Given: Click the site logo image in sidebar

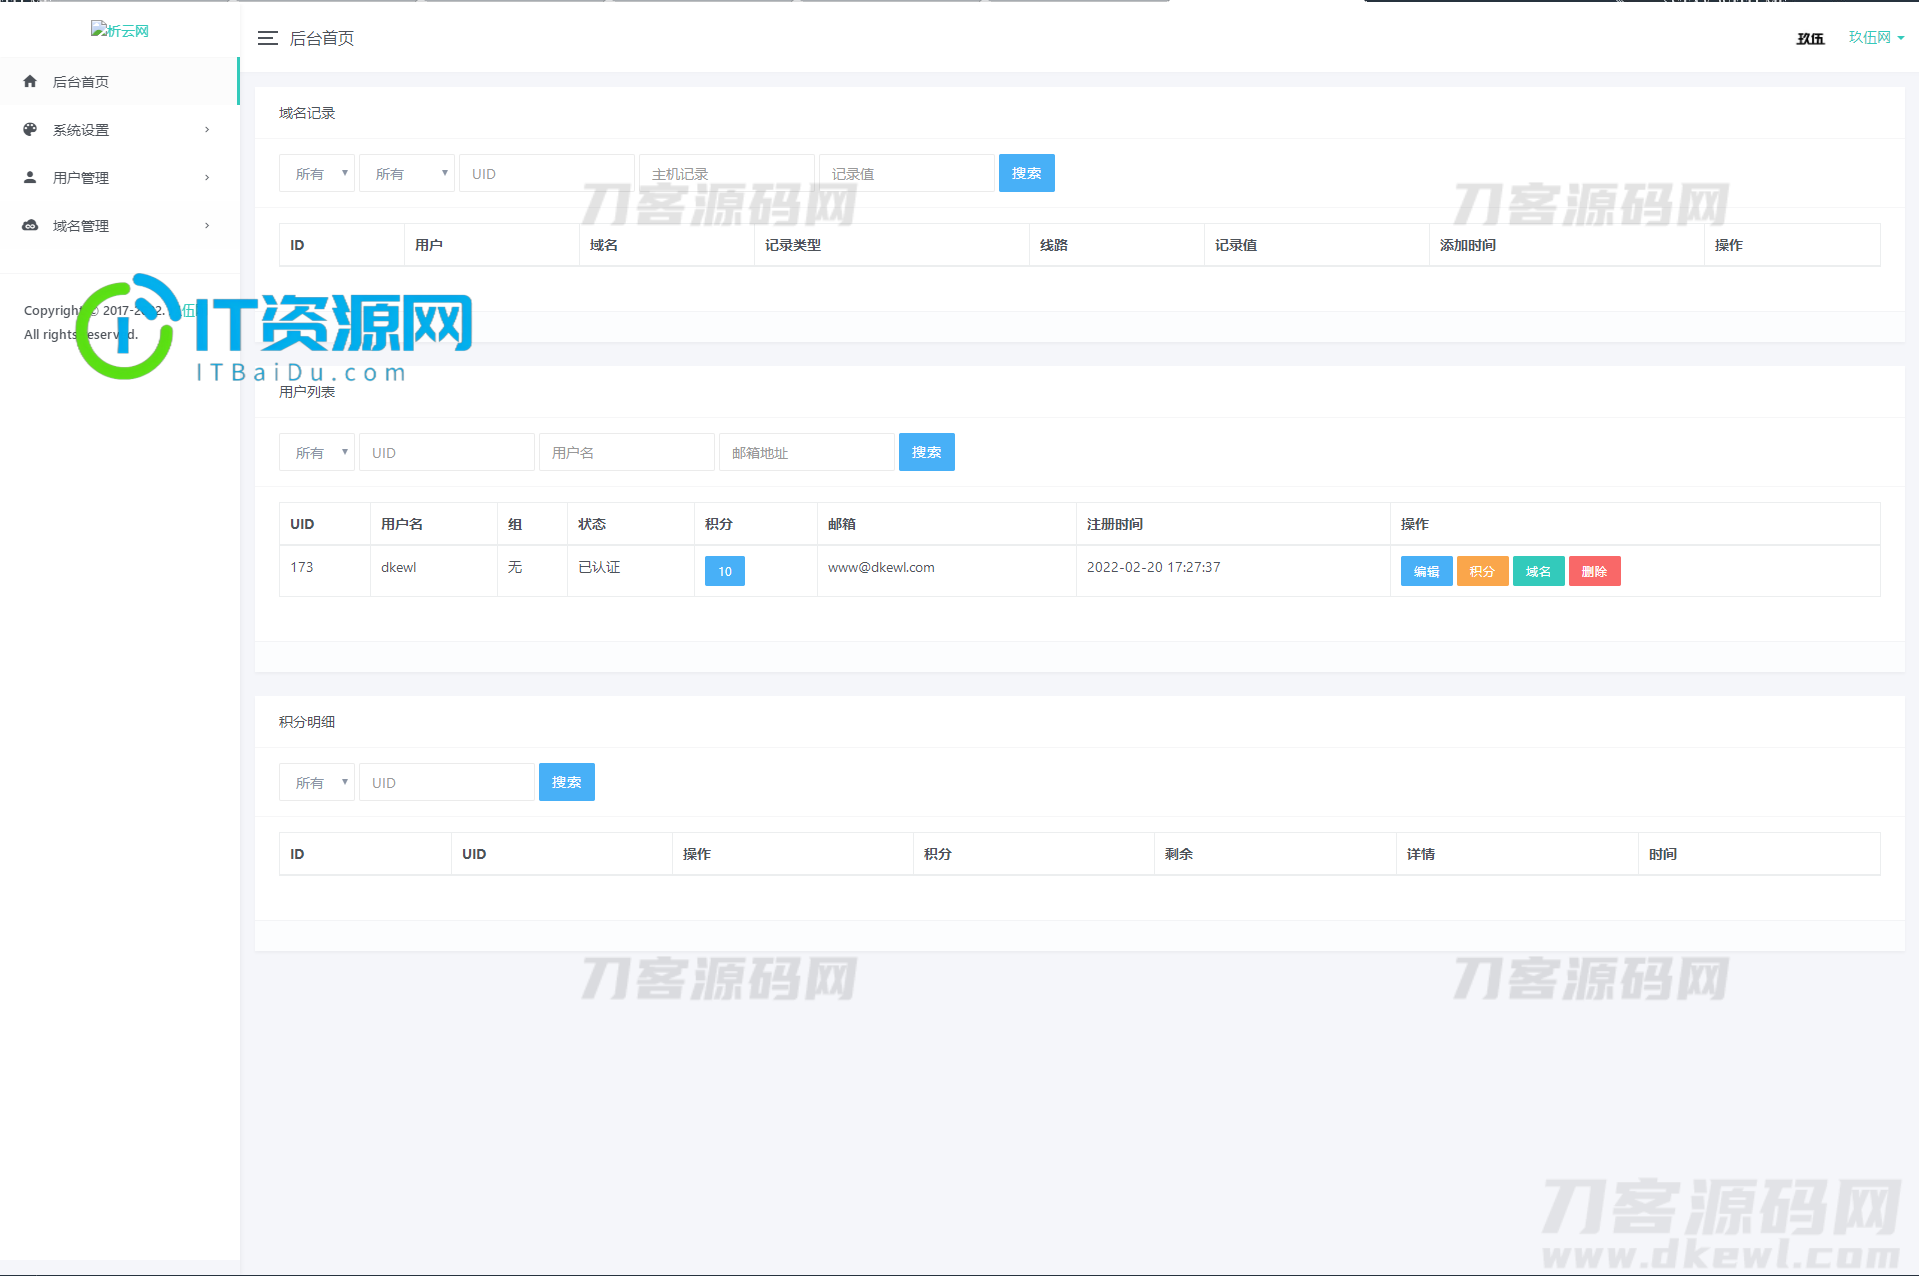Looking at the screenshot, I should click(120, 30).
